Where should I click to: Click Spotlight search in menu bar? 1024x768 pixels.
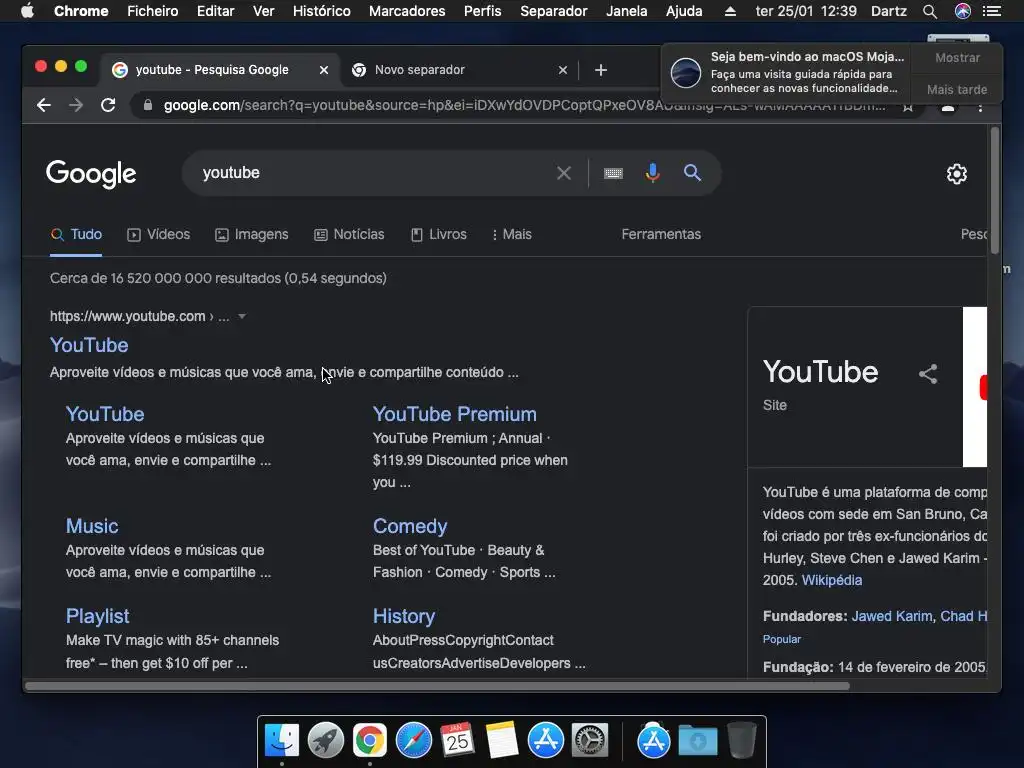coord(930,11)
